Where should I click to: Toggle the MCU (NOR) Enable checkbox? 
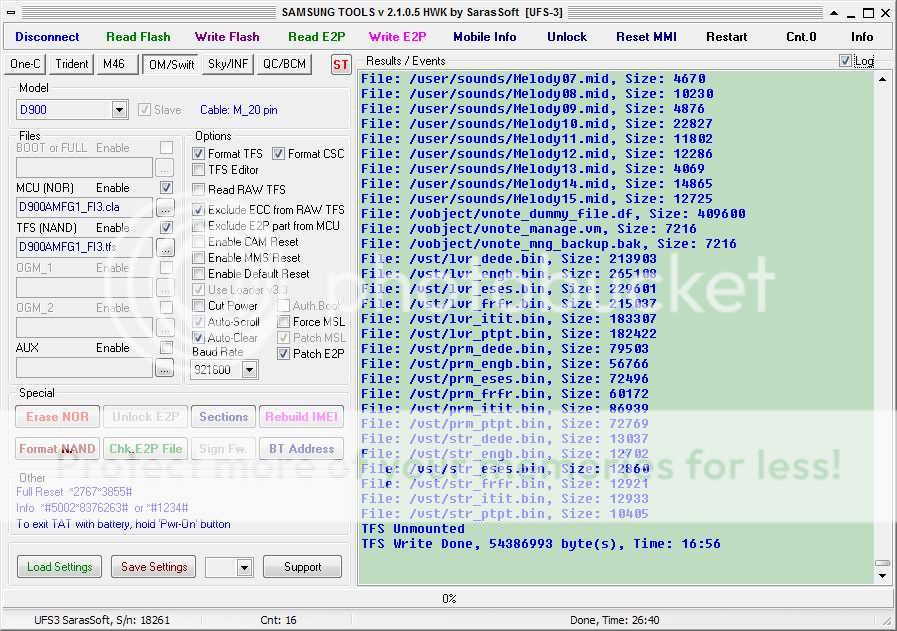166,188
